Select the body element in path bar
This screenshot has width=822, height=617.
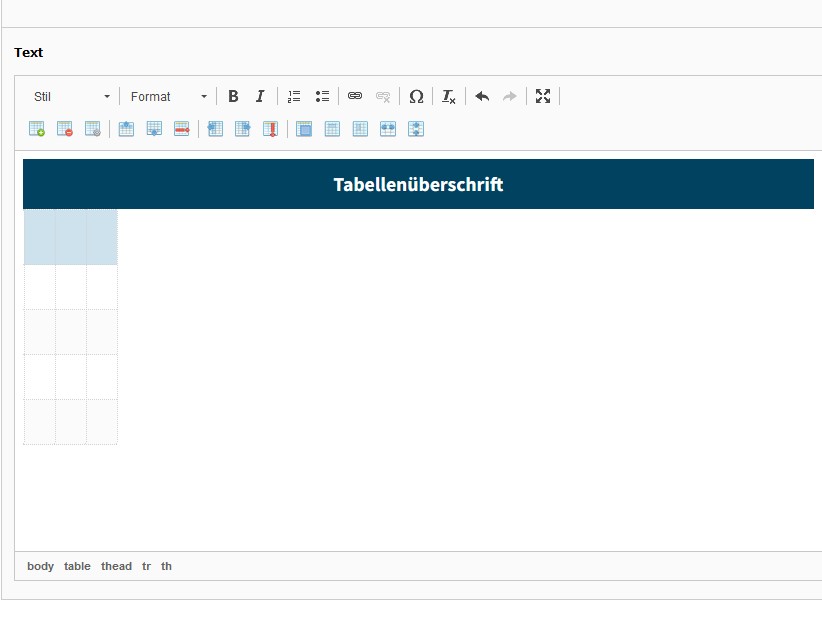tap(41, 566)
